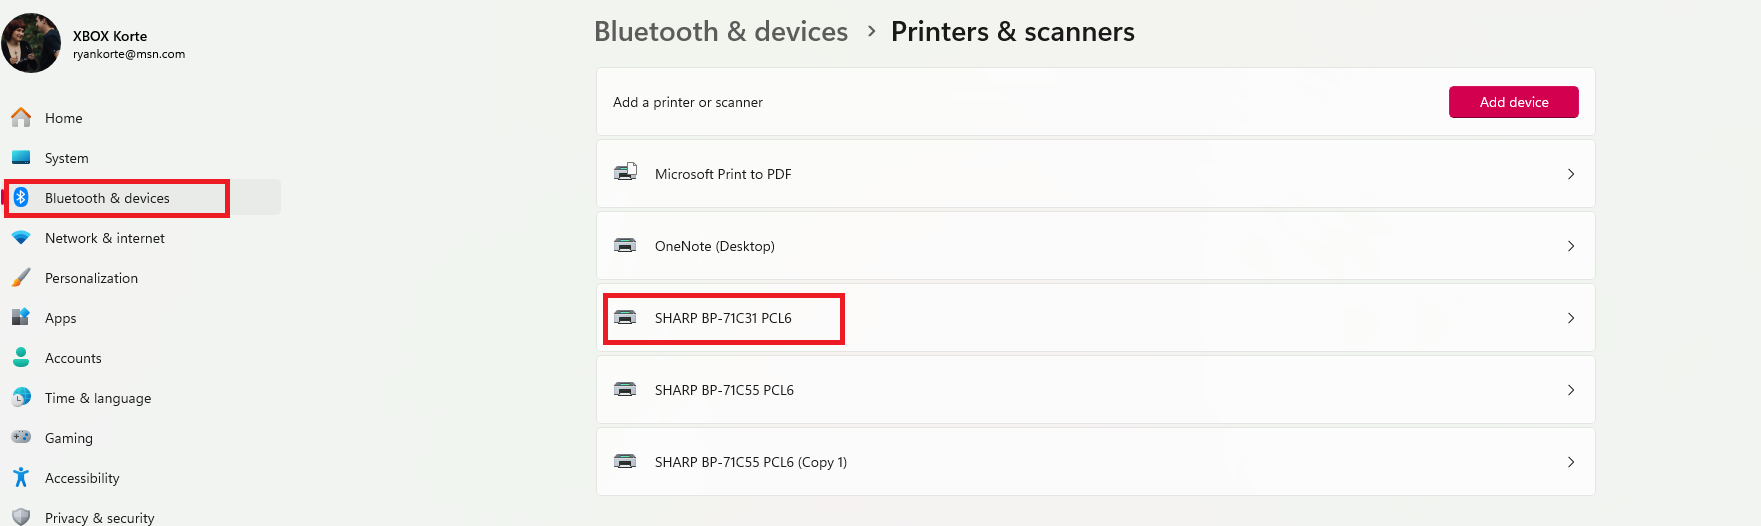Navigate back via Bluetooth & devices breadcrumb

coord(720,32)
